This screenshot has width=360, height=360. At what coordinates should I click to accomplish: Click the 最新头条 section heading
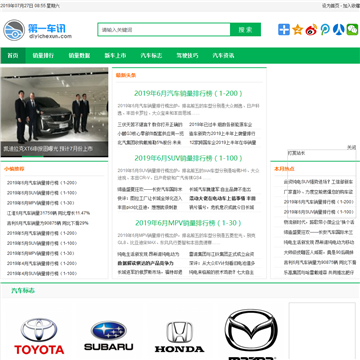126,75
